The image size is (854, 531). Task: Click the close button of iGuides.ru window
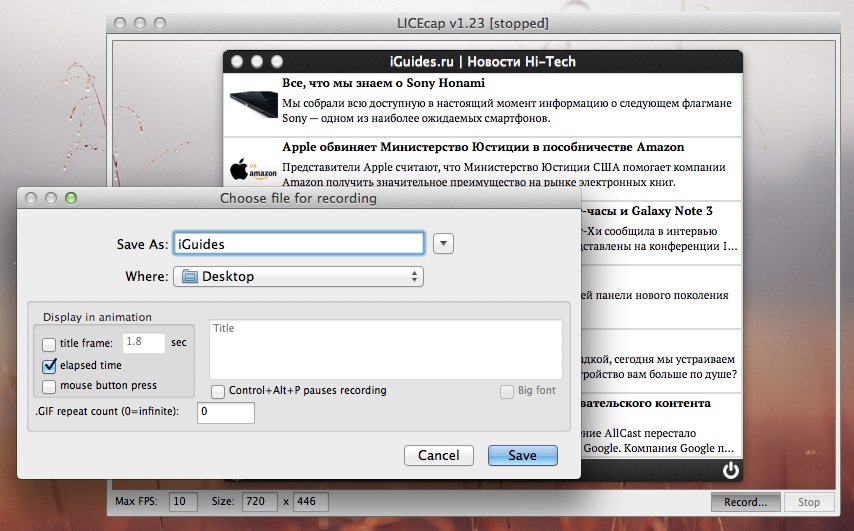237,62
